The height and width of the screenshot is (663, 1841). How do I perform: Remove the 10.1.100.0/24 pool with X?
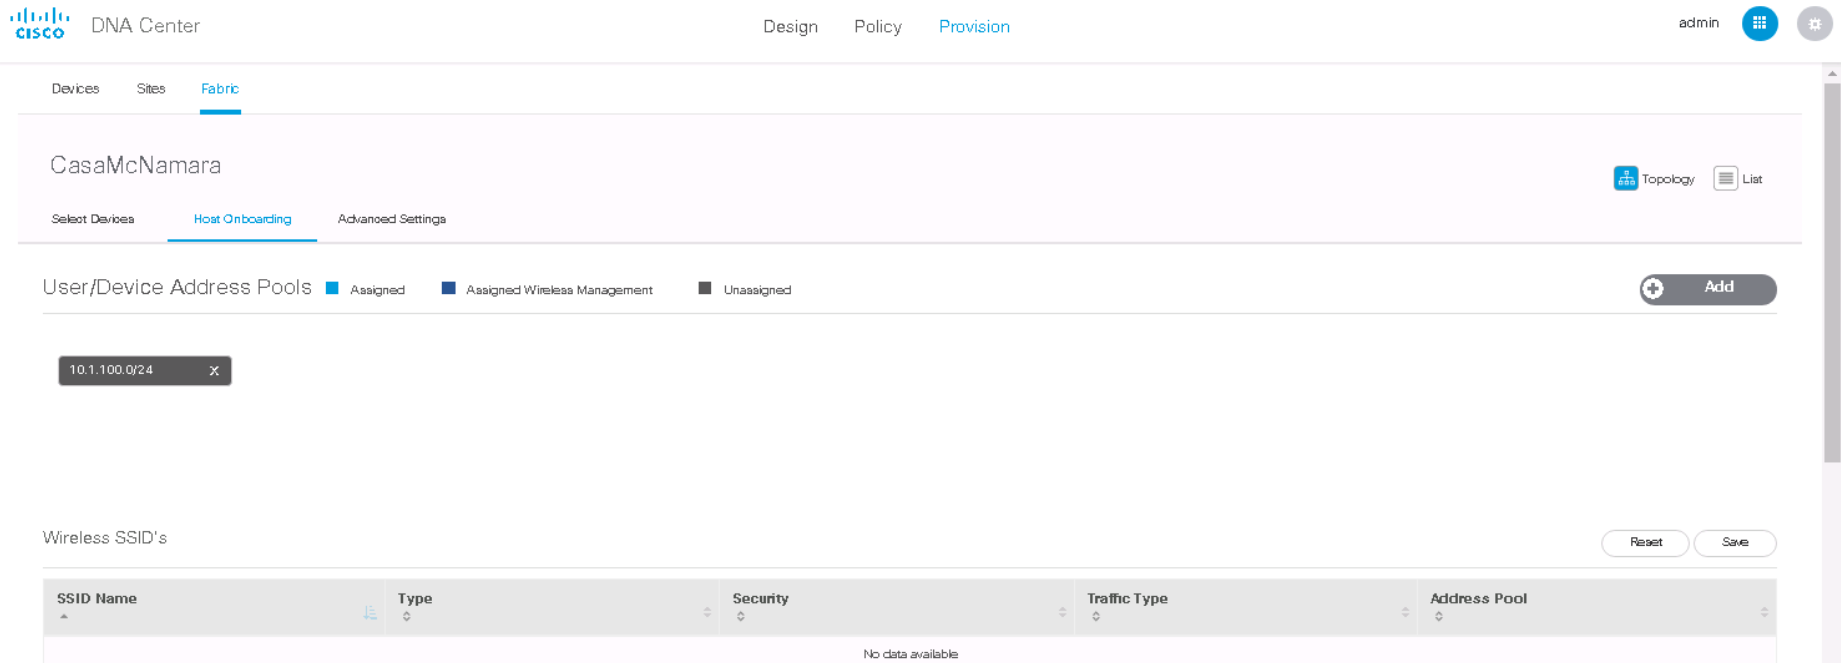click(214, 371)
